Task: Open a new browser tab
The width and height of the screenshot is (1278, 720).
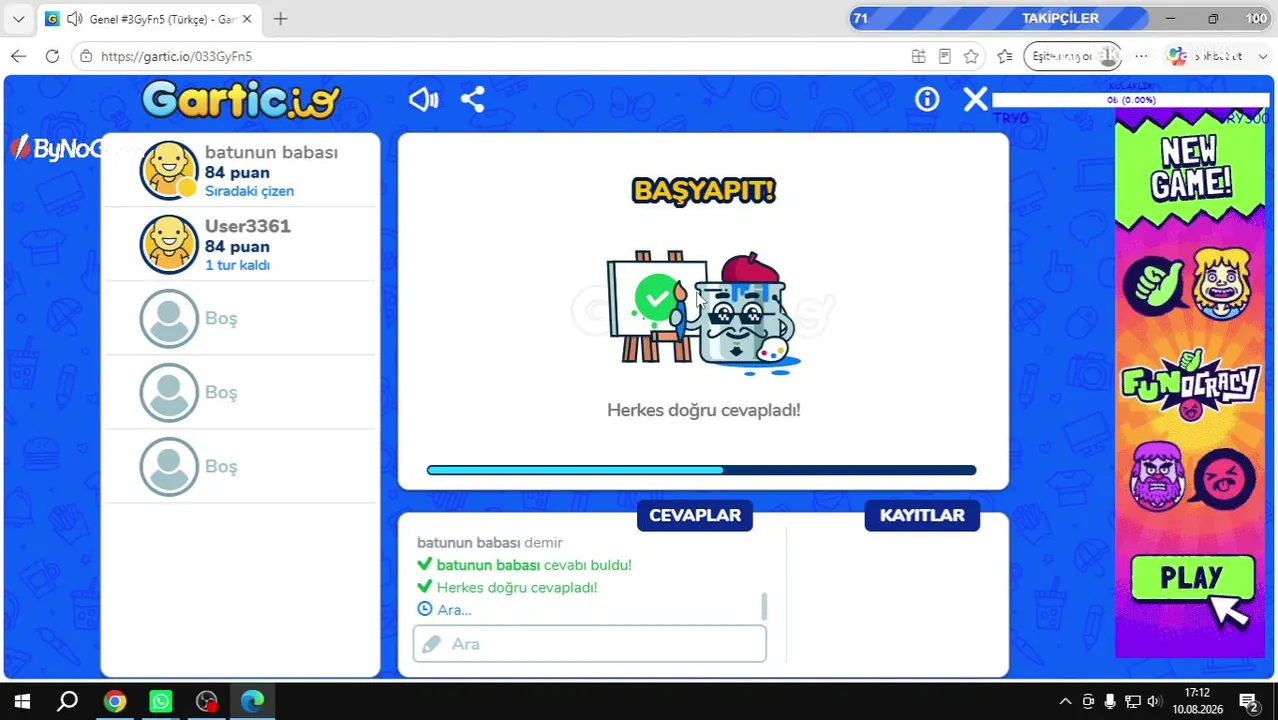Action: [281, 19]
